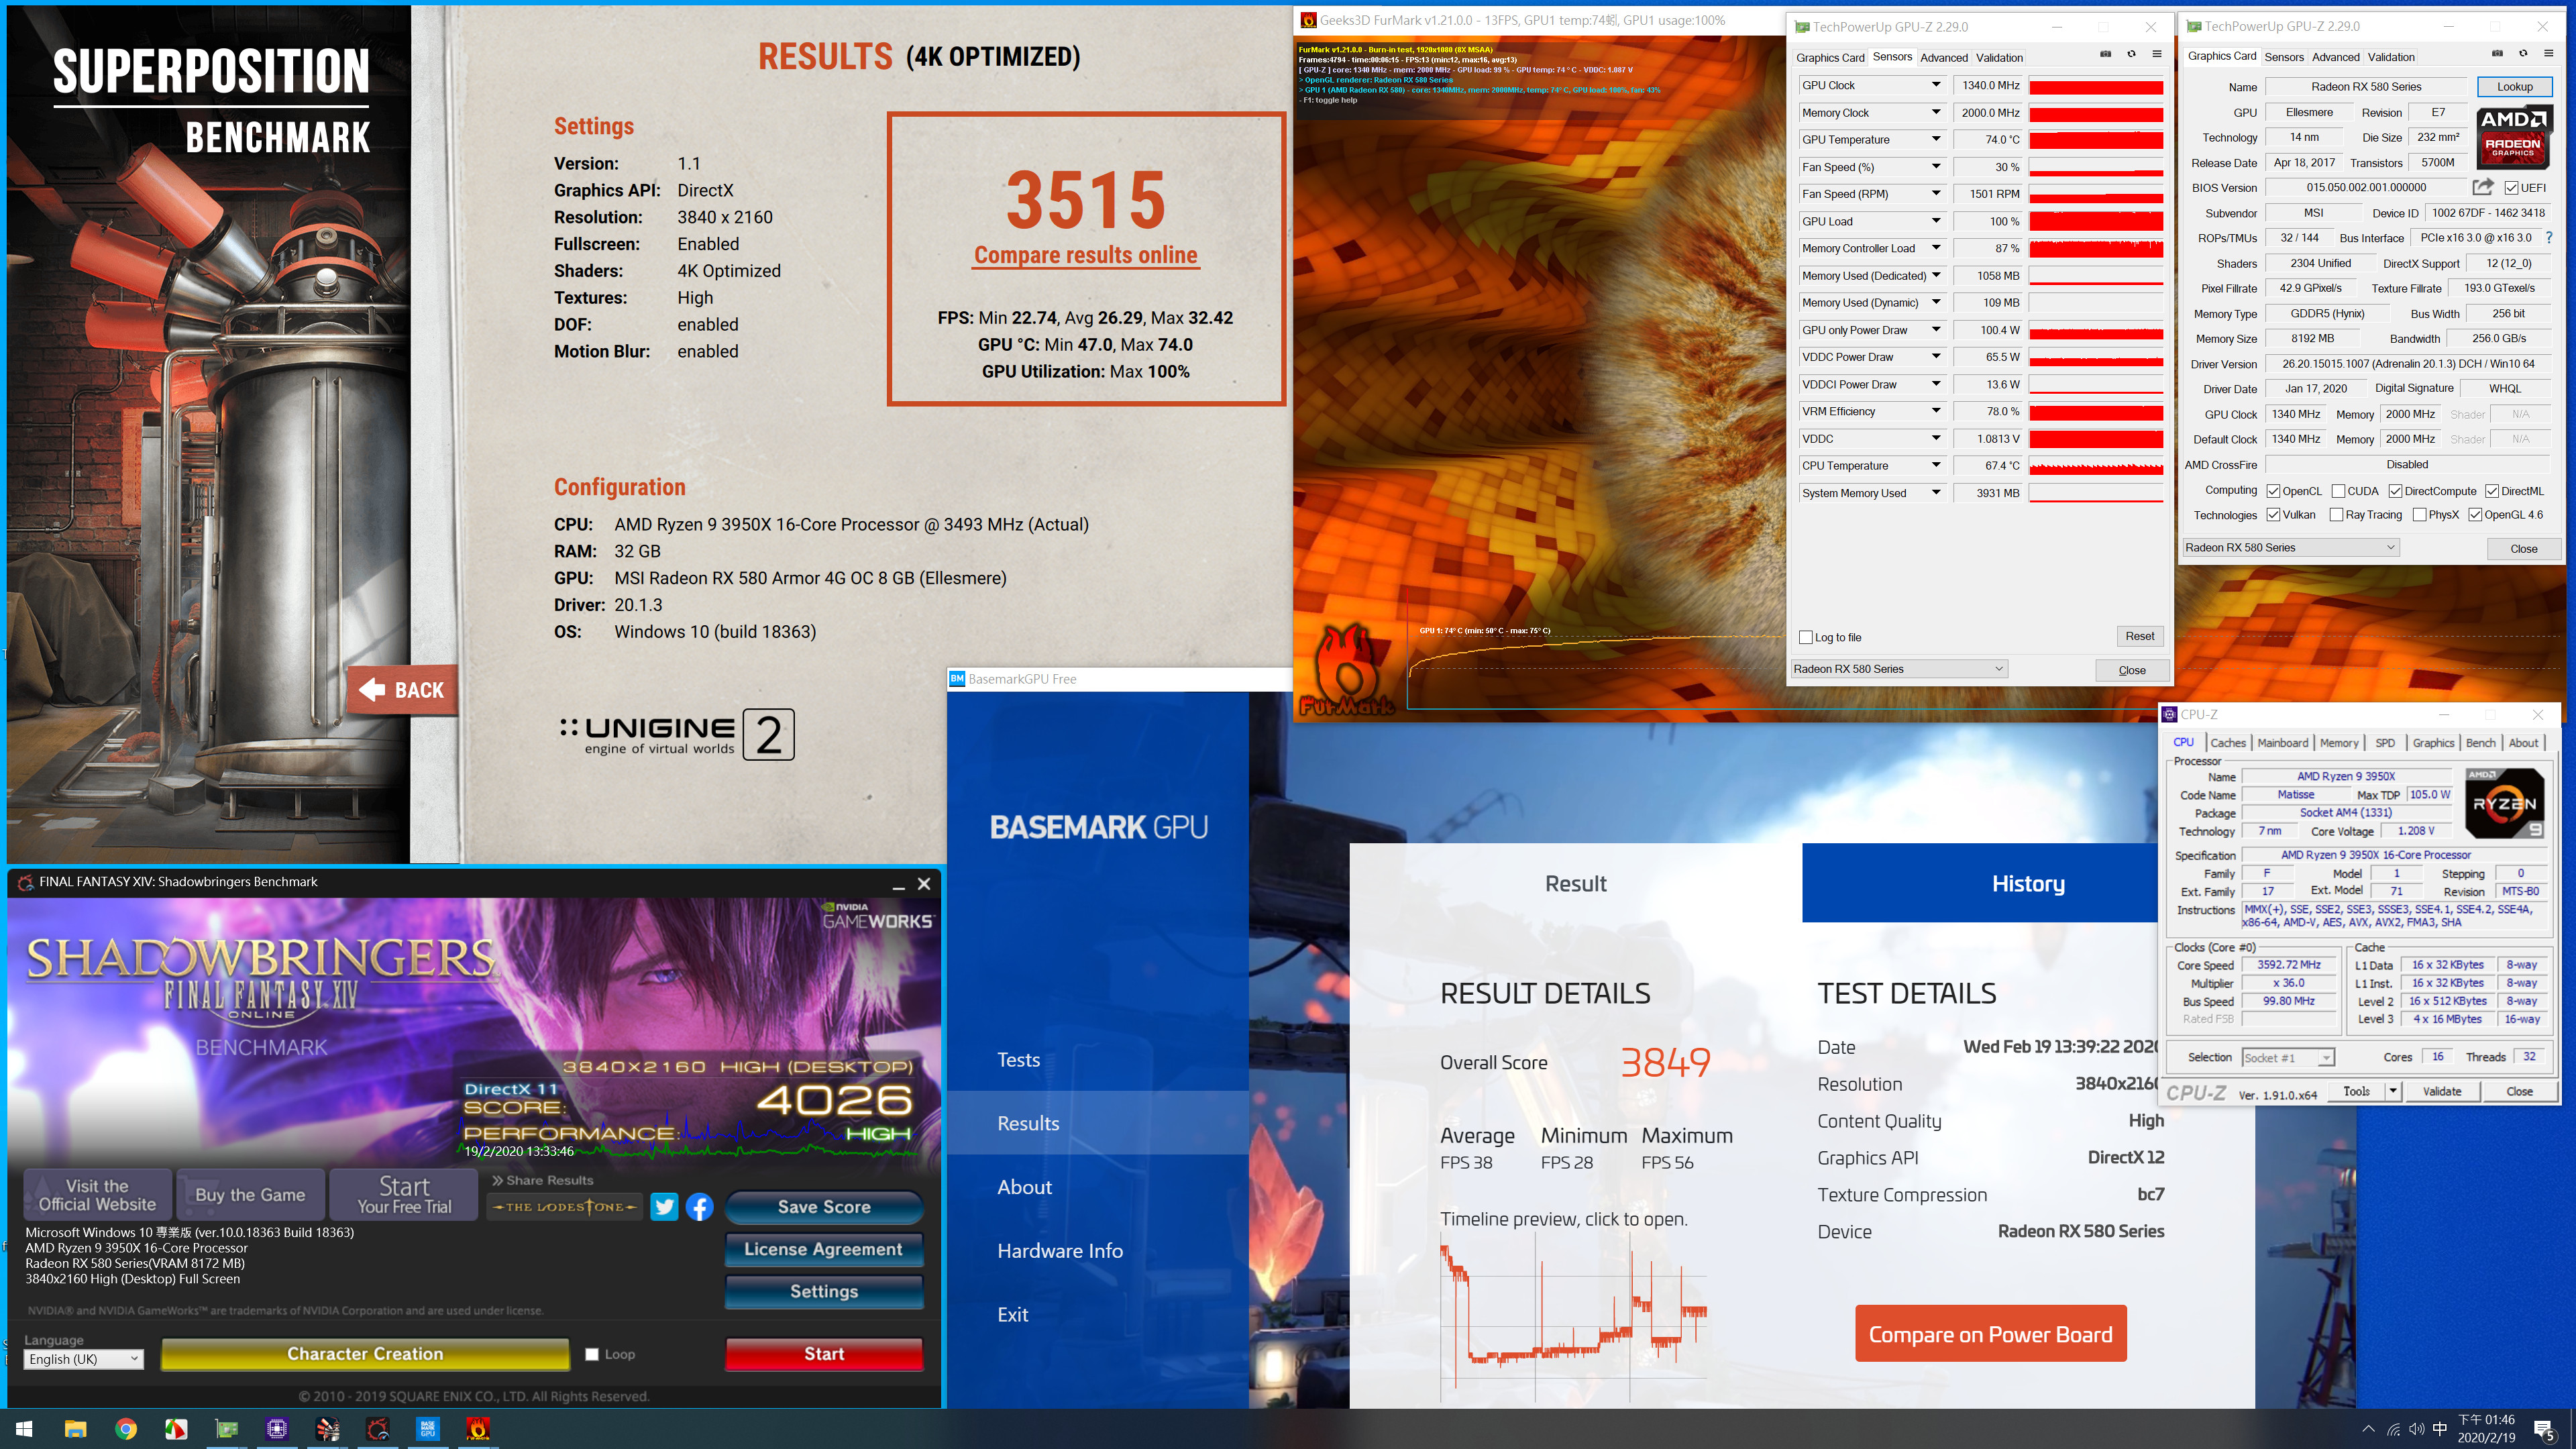The image size is (2576, 1449).
Task: Click the Compare results online link
Action: click(1085, 255)
